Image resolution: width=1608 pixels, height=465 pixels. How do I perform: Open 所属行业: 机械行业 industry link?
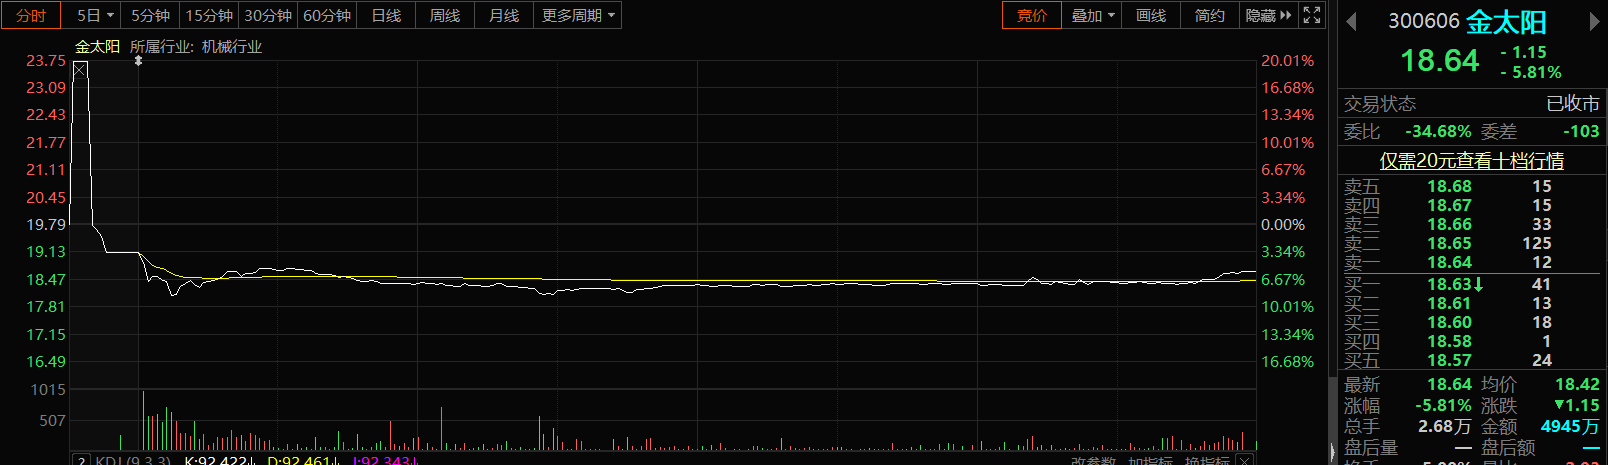coord(196,46)
